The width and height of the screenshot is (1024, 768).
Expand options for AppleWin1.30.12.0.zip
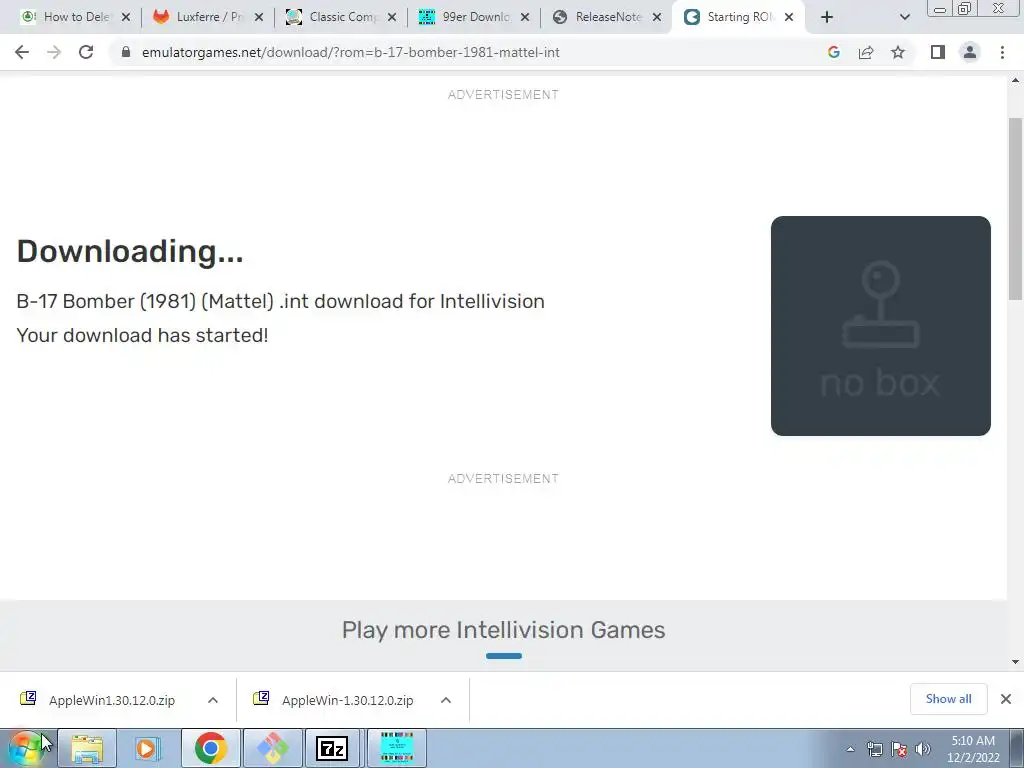[x=213, y=700]
